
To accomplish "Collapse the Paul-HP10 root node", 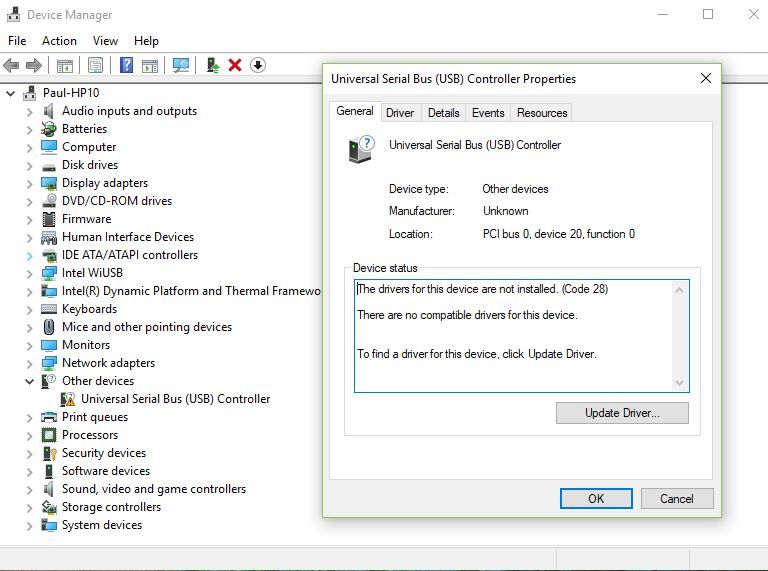I will 11,93.
